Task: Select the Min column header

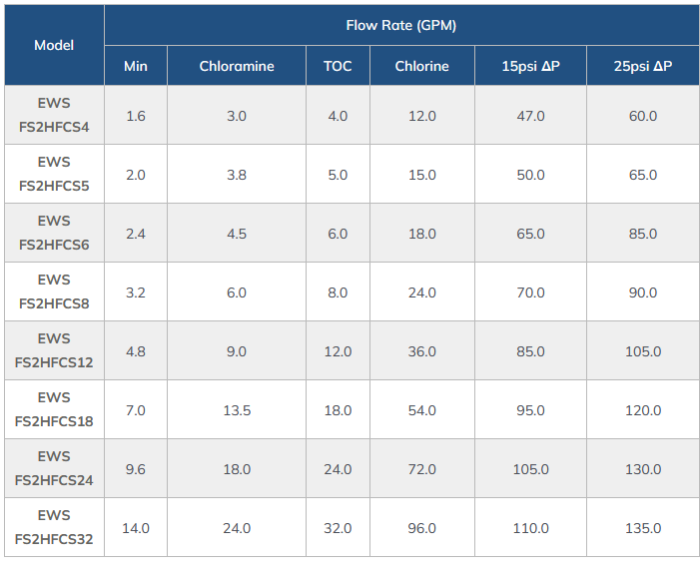Action: (136, 67)
